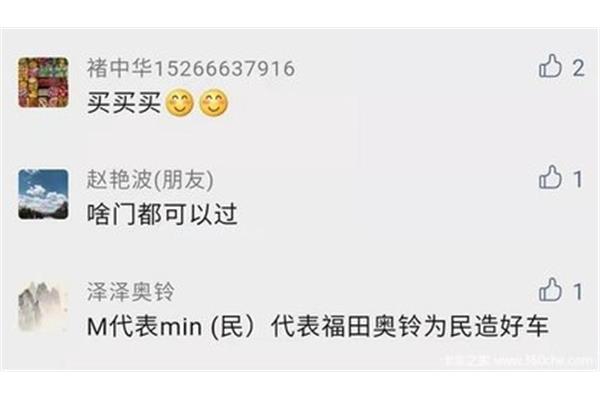Select the comment text 啥门都可以过
The width and height of the screenshot is (600, 400).
[162, 214]
